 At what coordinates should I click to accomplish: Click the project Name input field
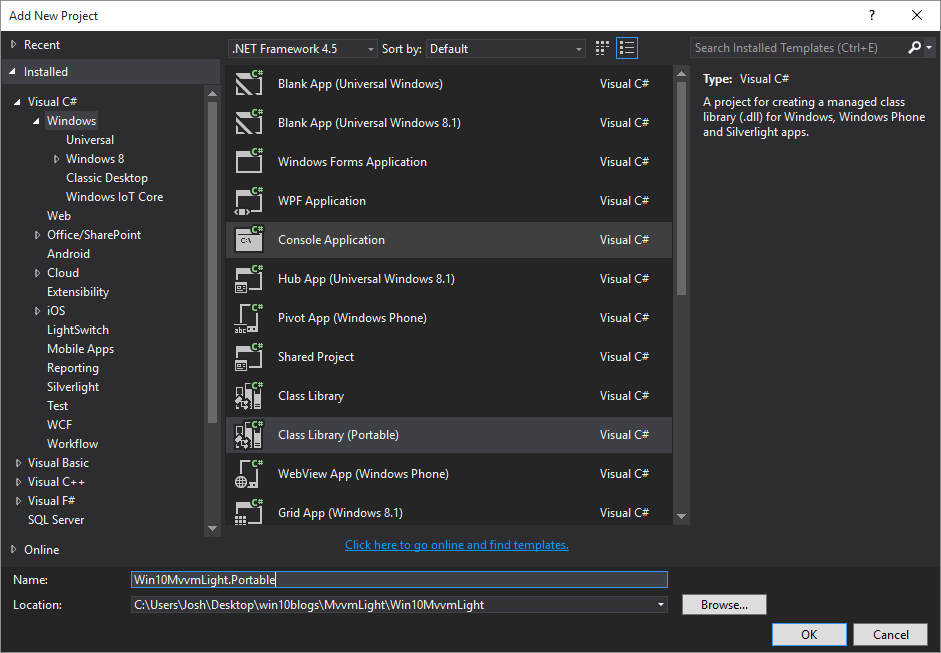pos(398,579)
